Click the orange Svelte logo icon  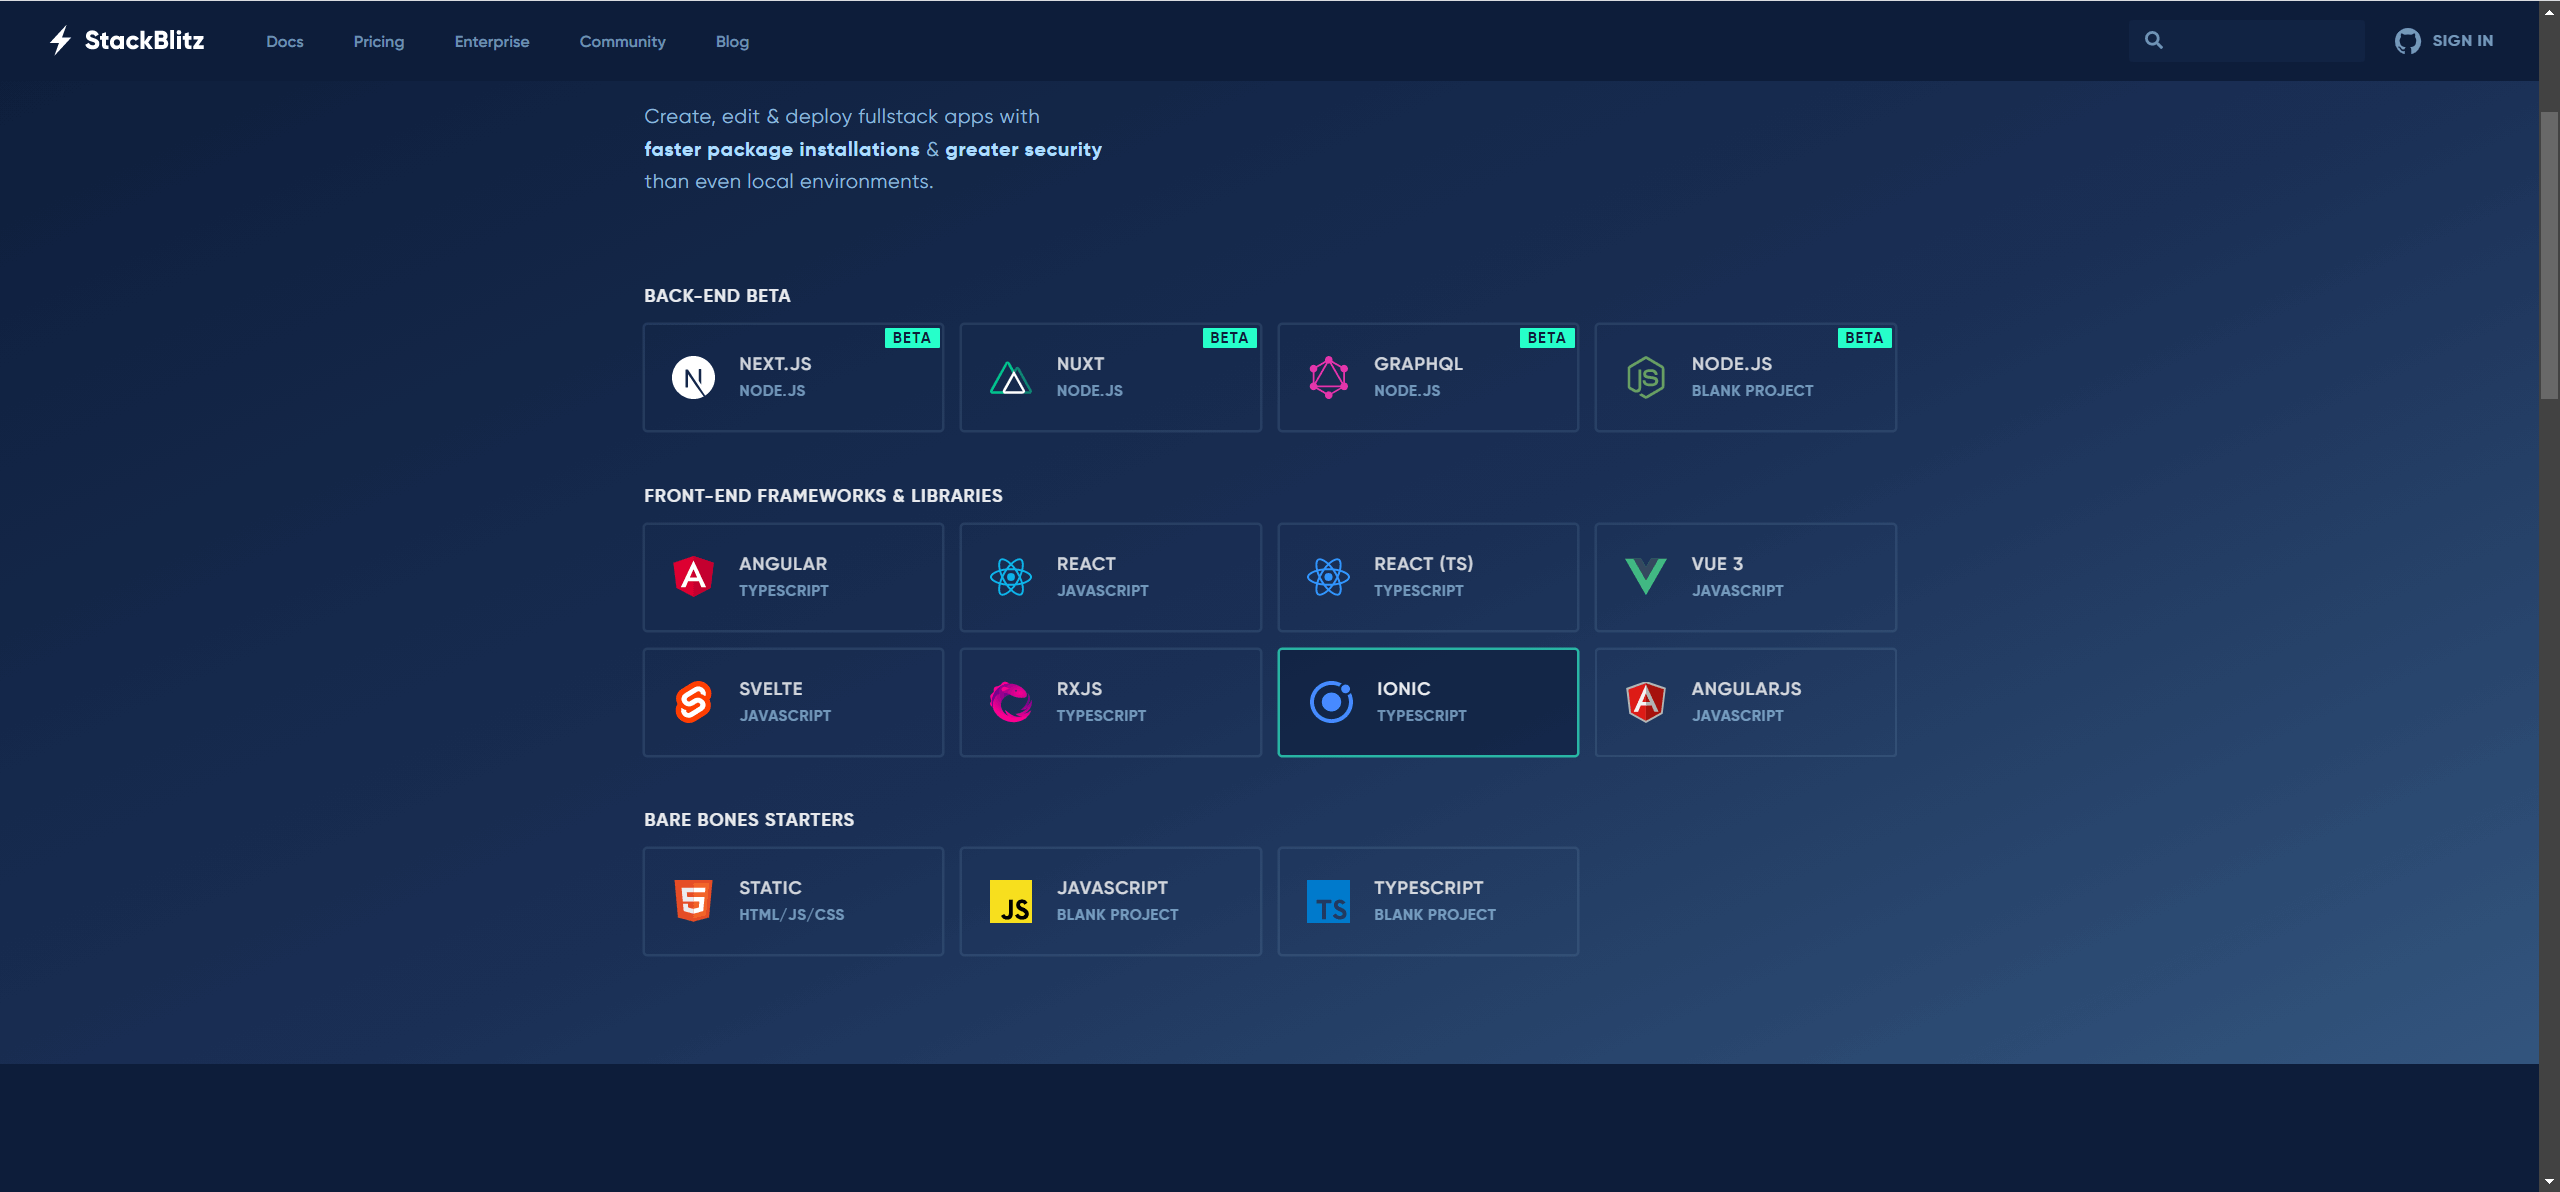[x=693, y=702]
